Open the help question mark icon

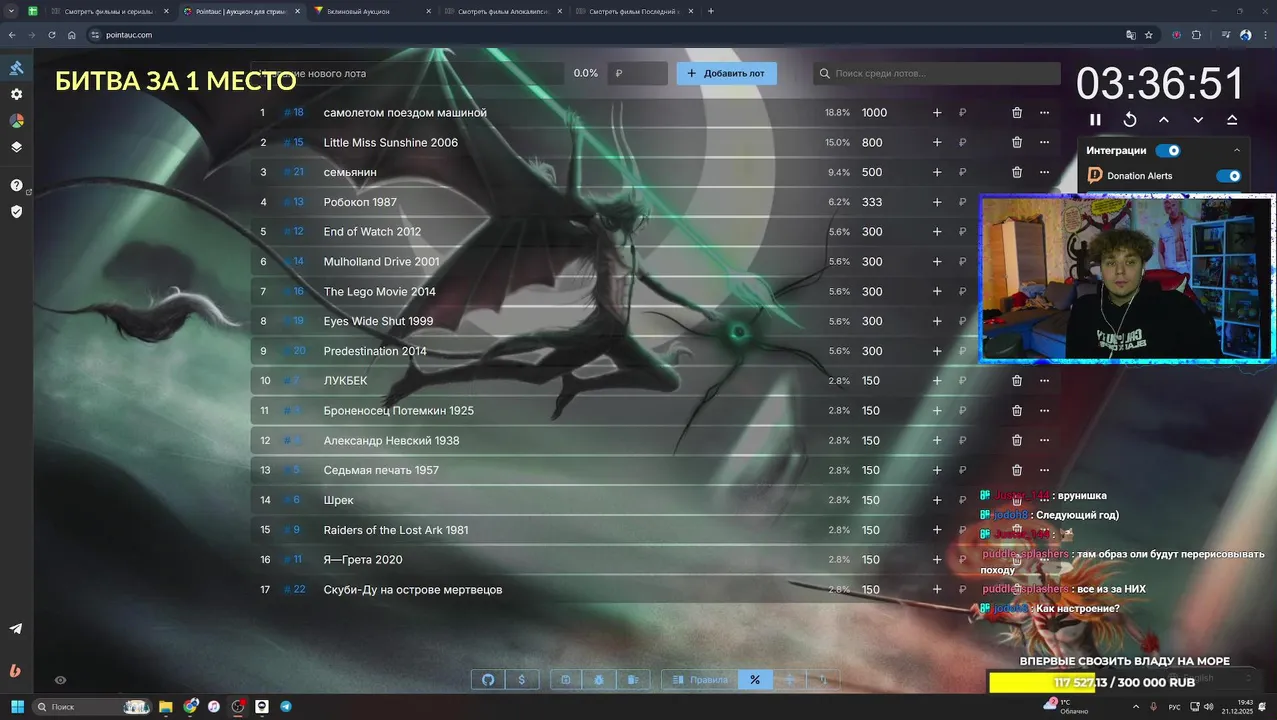pyautogui.click(x=16, y=185)
